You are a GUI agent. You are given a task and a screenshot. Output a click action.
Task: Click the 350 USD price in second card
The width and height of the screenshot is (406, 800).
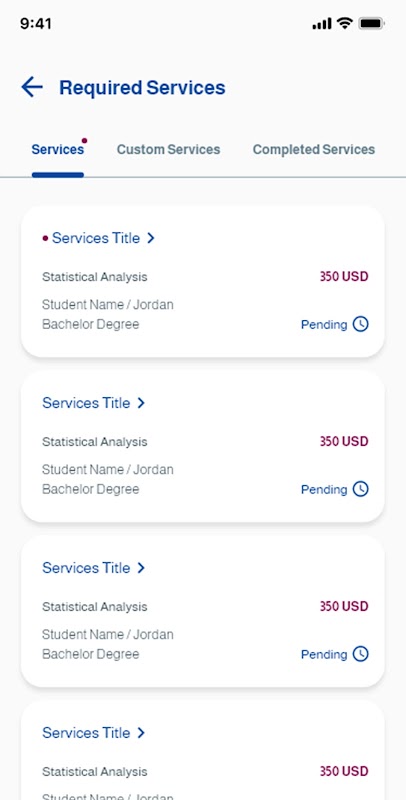344,441
